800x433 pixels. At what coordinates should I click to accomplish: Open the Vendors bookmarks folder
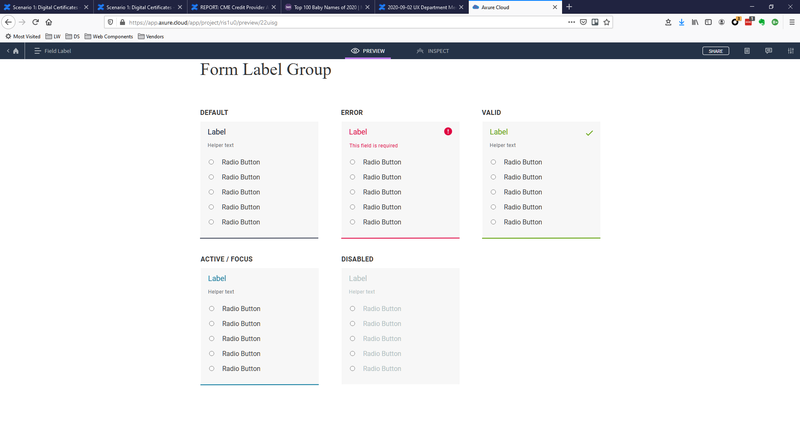click(151, 37)
